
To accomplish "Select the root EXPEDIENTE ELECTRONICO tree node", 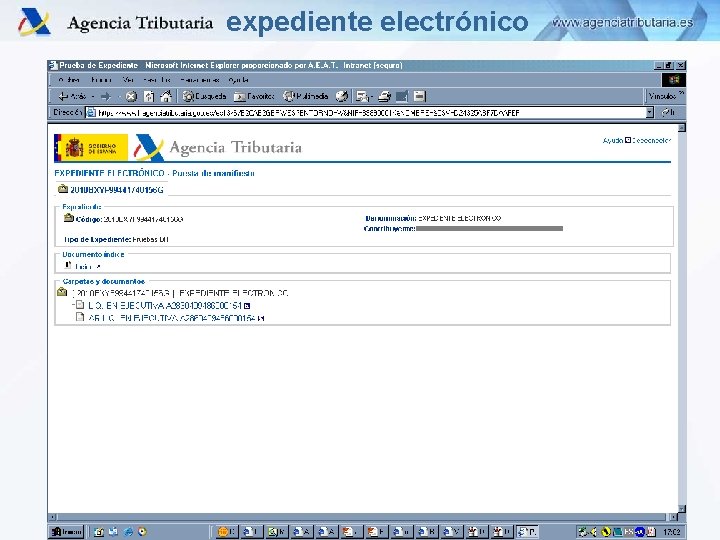I will (180, 293).
